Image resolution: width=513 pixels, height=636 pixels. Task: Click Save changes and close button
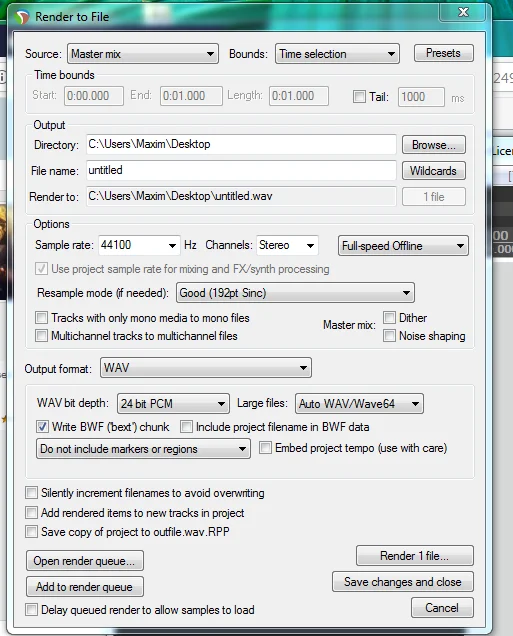tap(403, 582)
